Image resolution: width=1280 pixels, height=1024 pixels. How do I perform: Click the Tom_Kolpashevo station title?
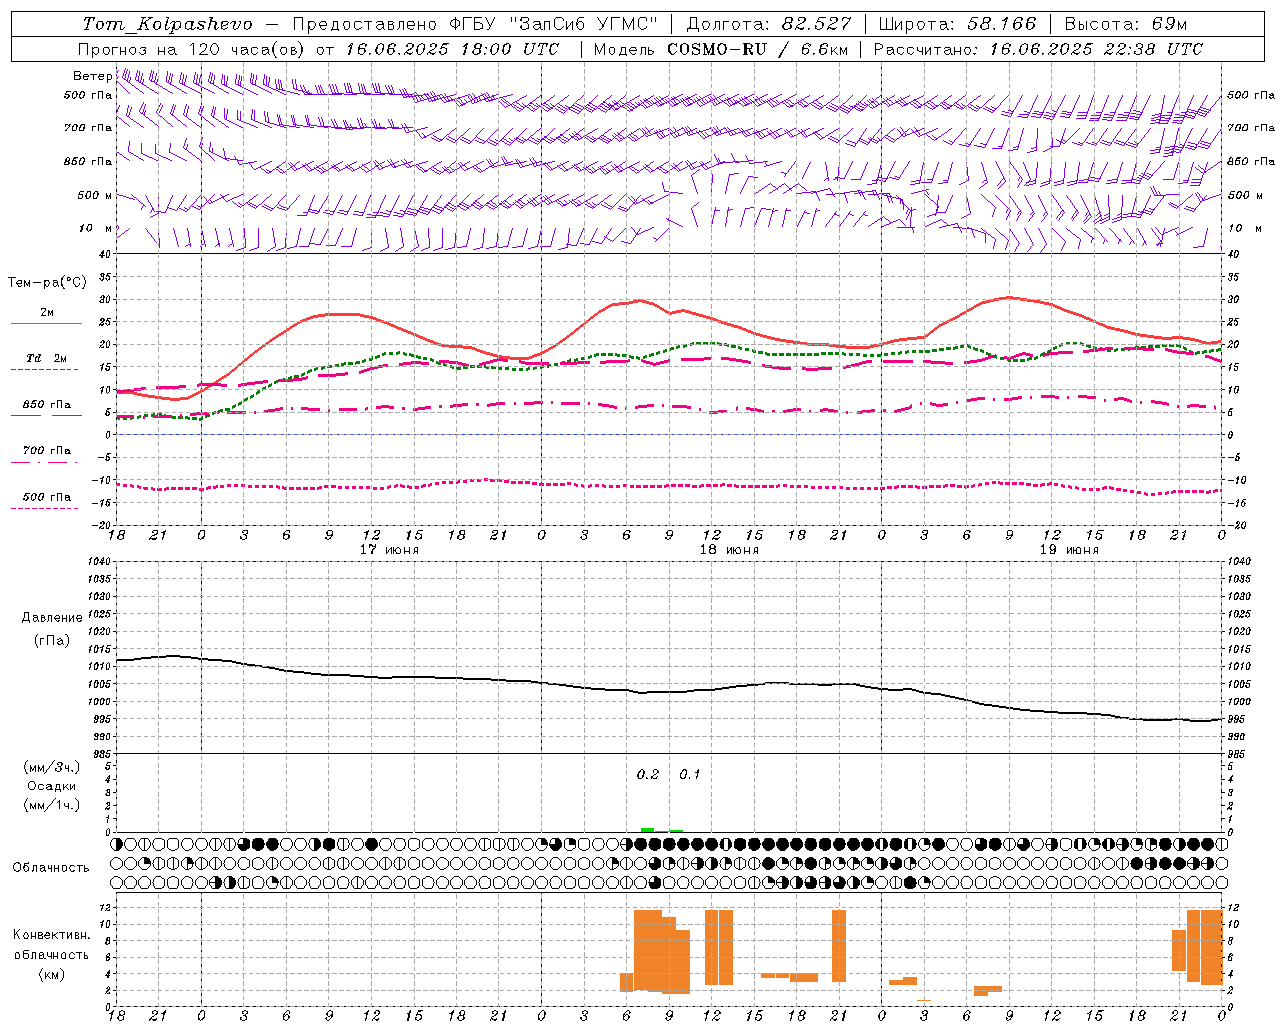click(167, 24)
